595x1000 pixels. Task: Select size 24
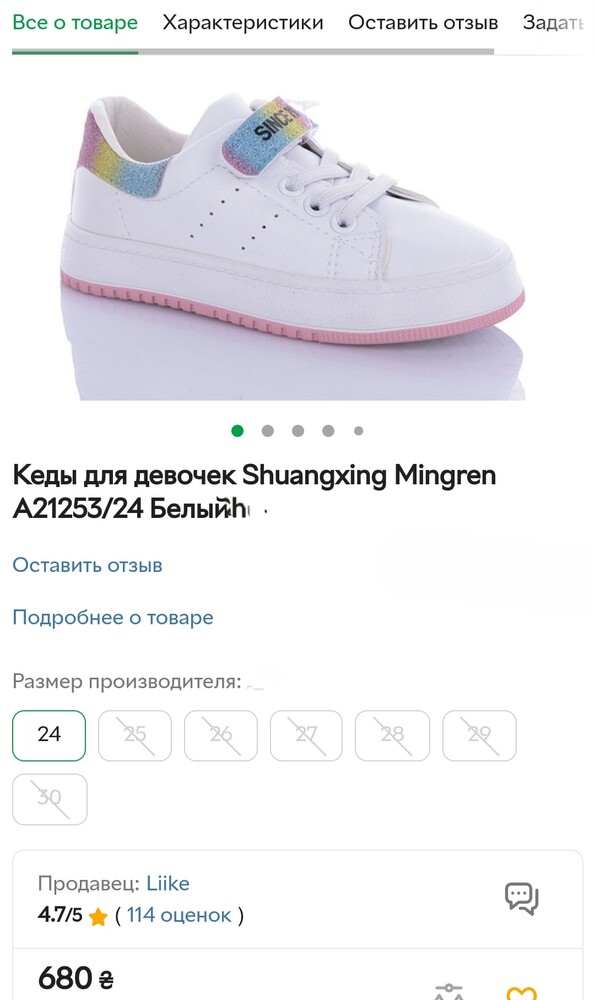click(49, 735)
